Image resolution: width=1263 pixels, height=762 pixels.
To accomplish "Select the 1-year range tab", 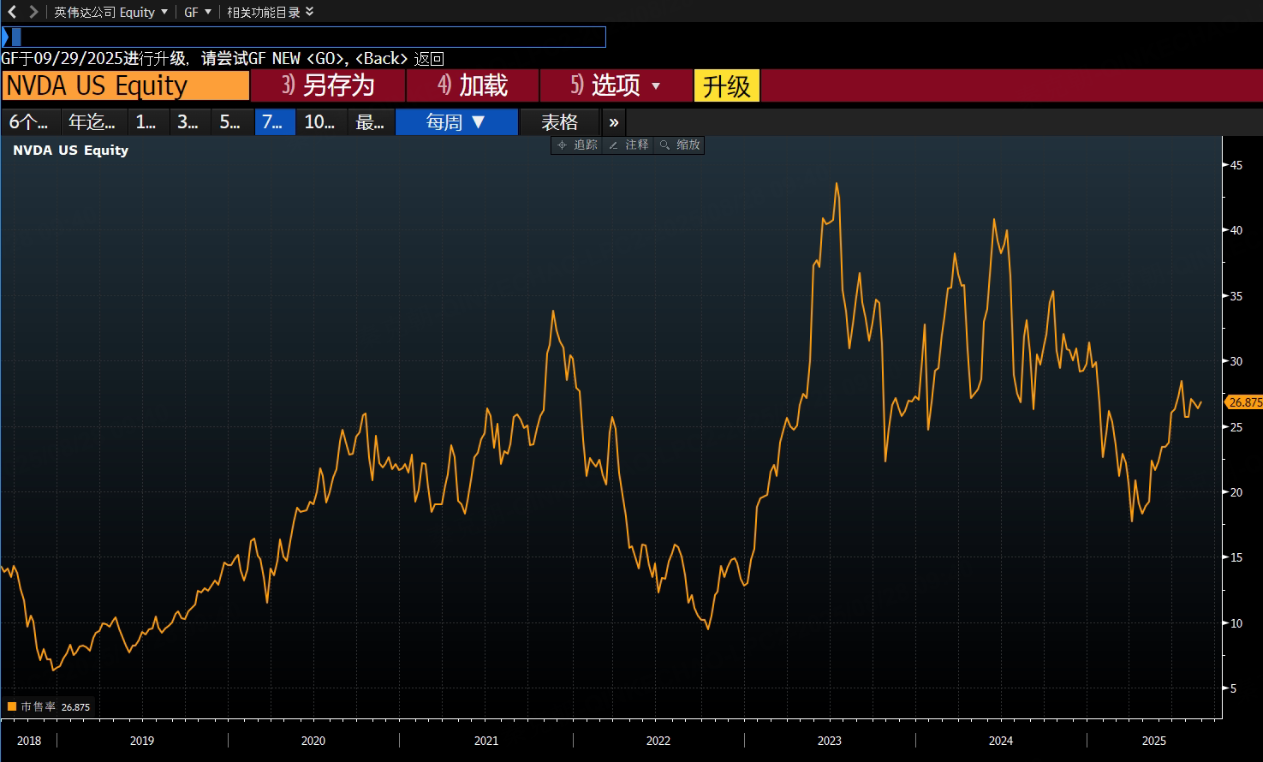I will coord(146,122).
